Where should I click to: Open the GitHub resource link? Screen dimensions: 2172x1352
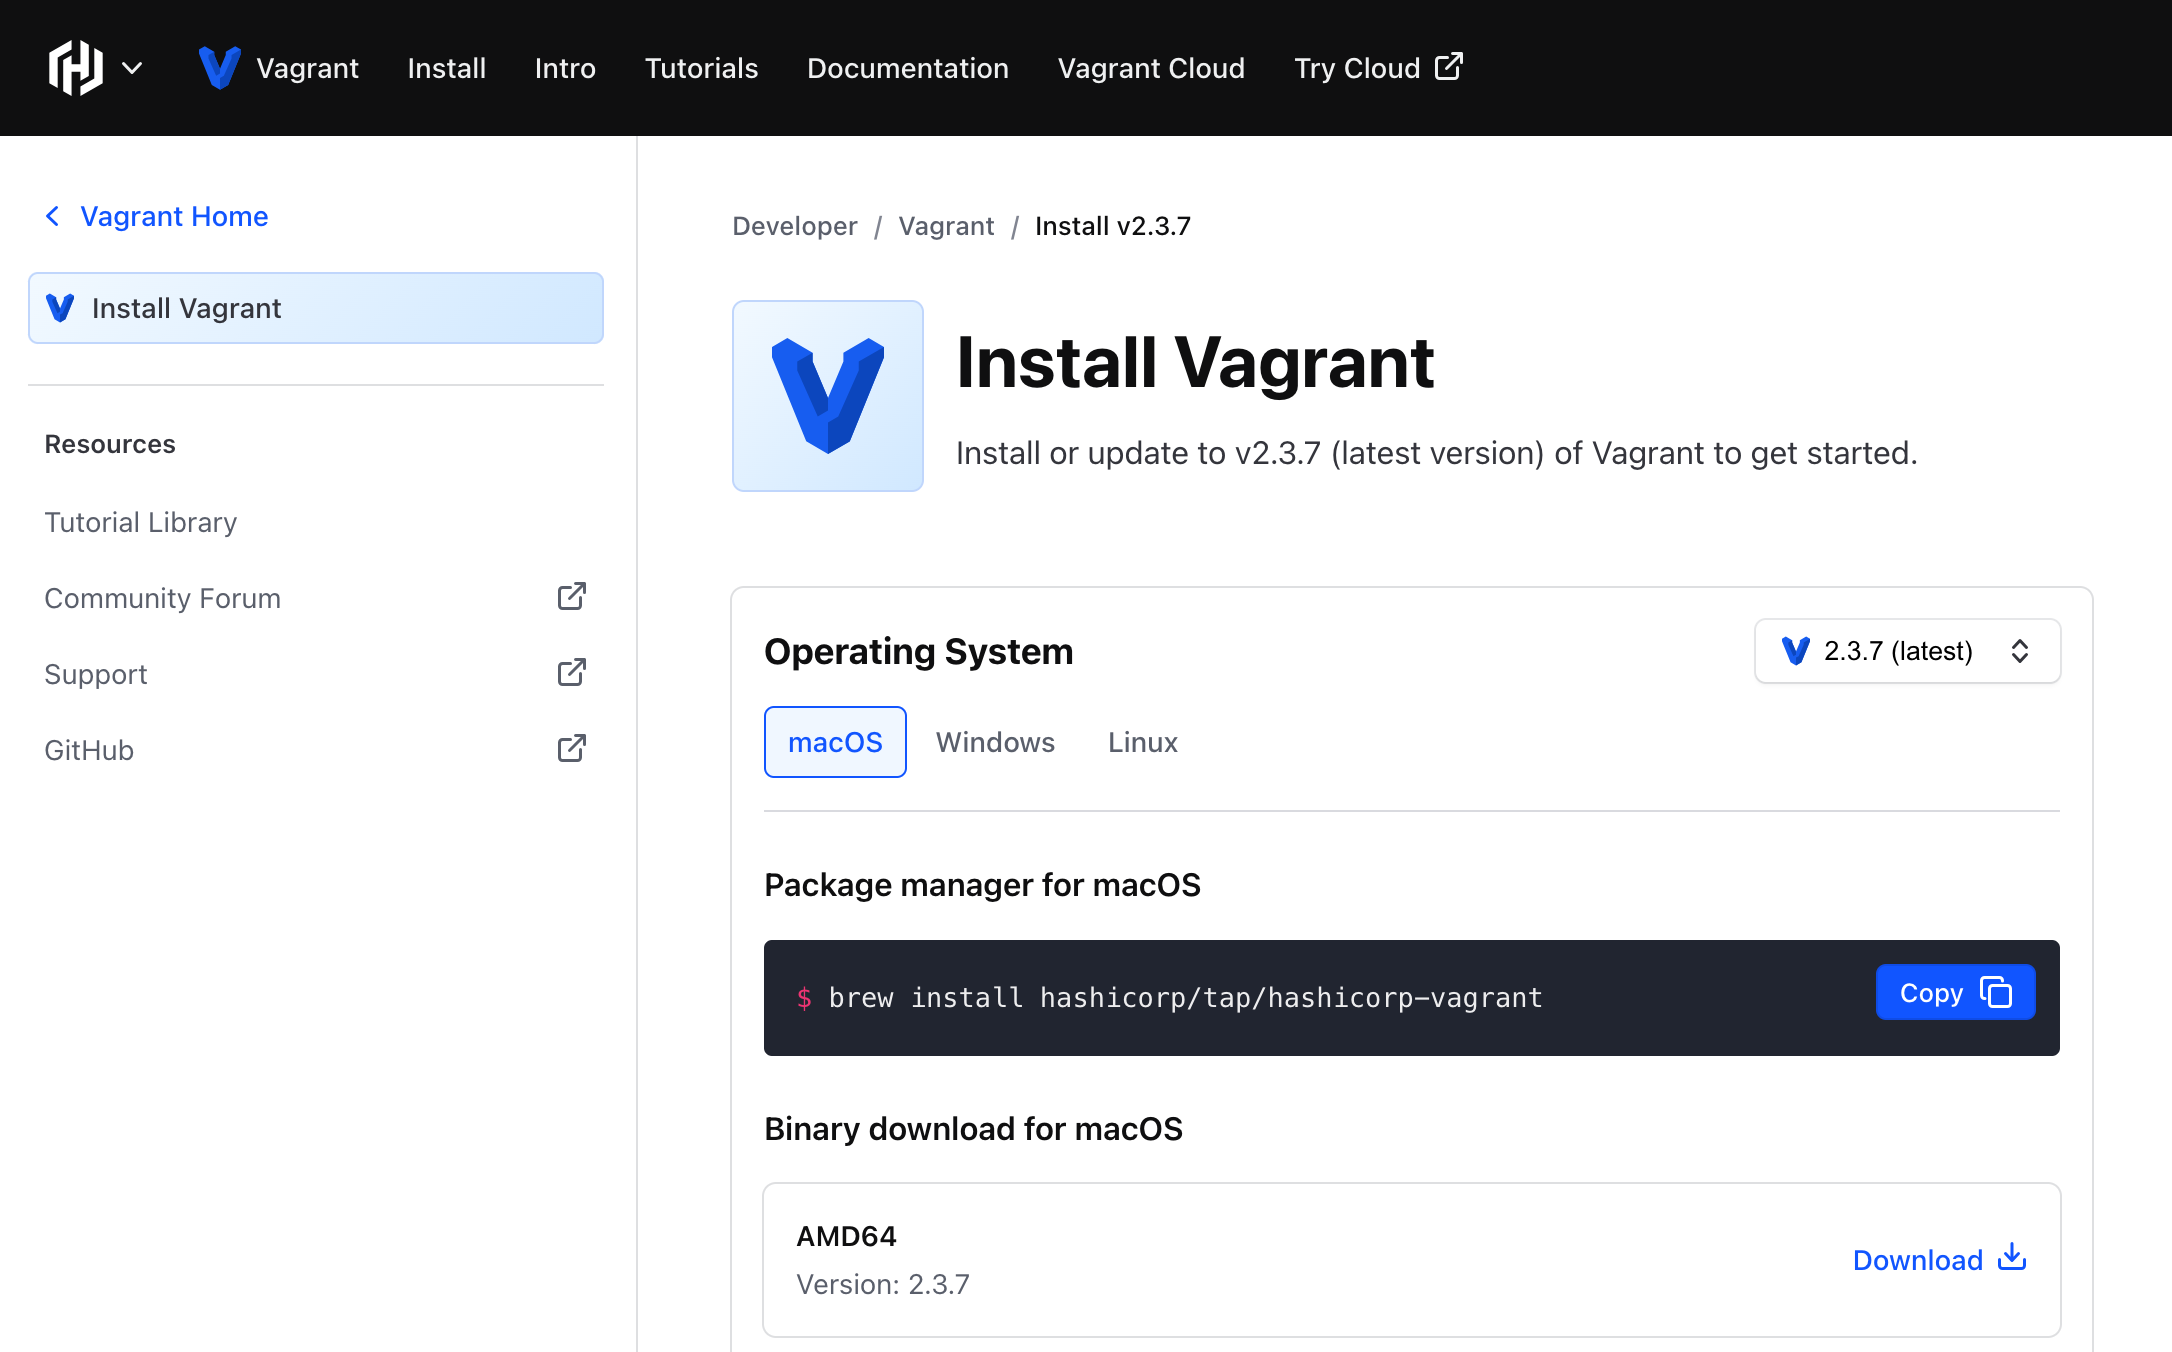(x=316, y=750)
